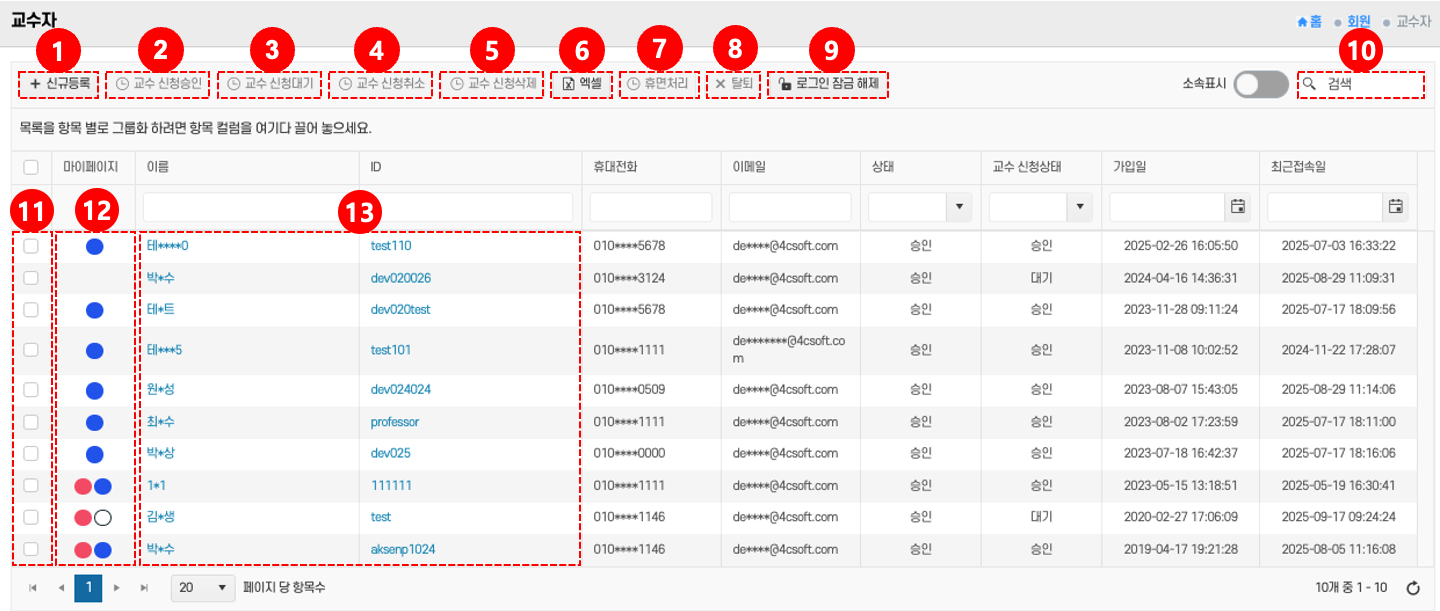Click the 검색 search input field
Image resolution: width=1440 pixels, height=611 pixels.
pyautogui.click(x=1370, y=85)
